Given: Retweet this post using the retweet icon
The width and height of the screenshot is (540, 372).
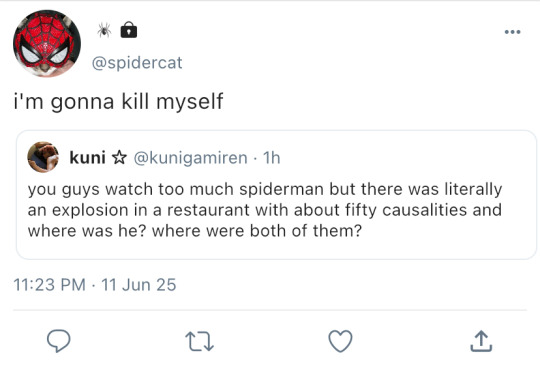Looking at the screenshot, I should point(199,341).
